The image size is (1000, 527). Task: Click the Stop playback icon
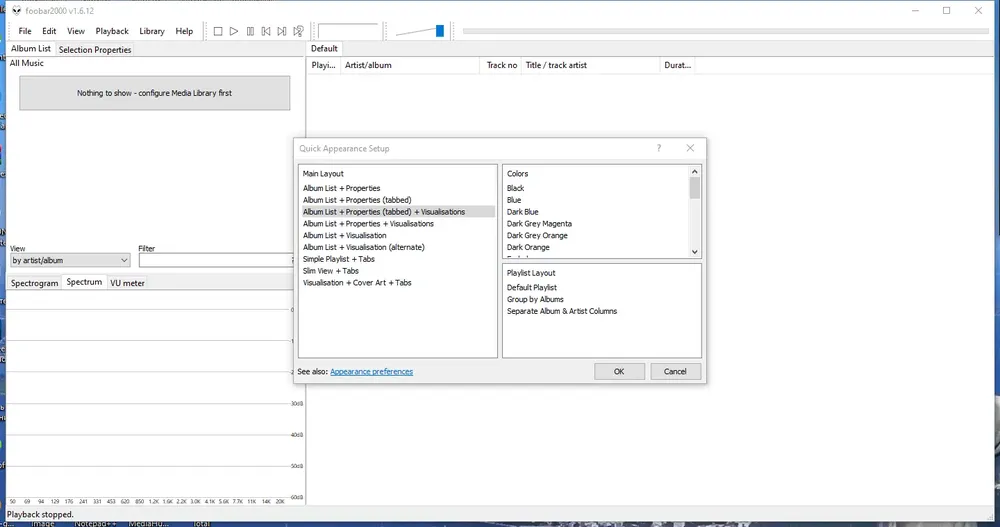tap(218, 31)
